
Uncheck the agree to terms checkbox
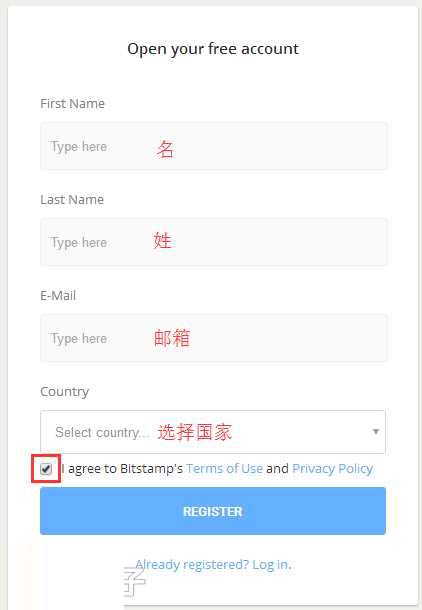click(46, 469)
